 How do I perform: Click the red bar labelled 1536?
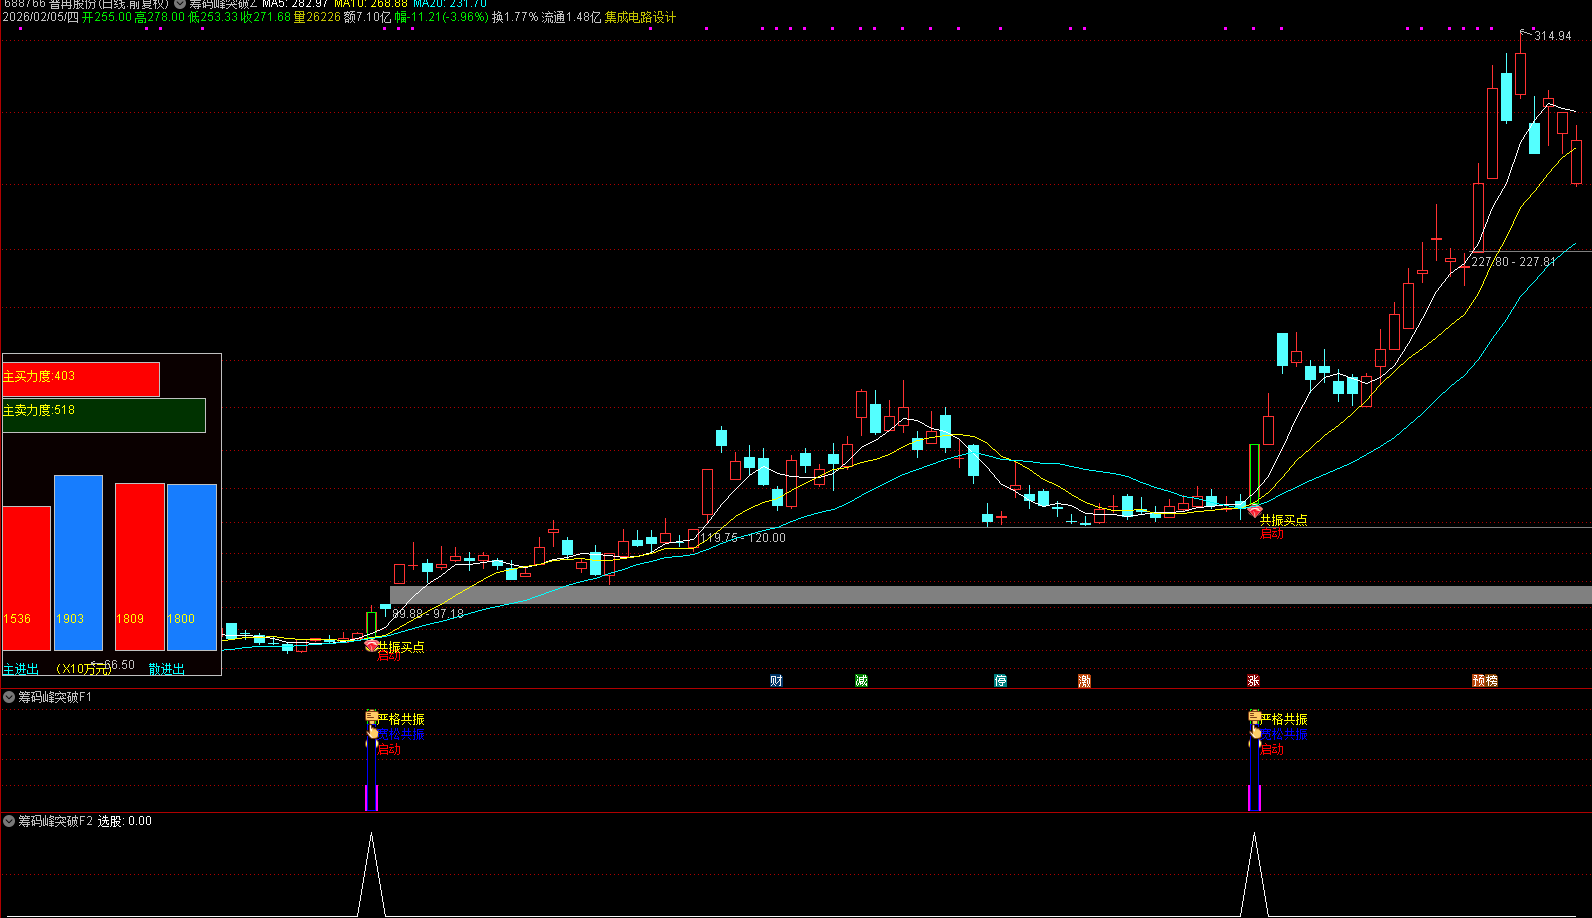click(x=26, y=578)
